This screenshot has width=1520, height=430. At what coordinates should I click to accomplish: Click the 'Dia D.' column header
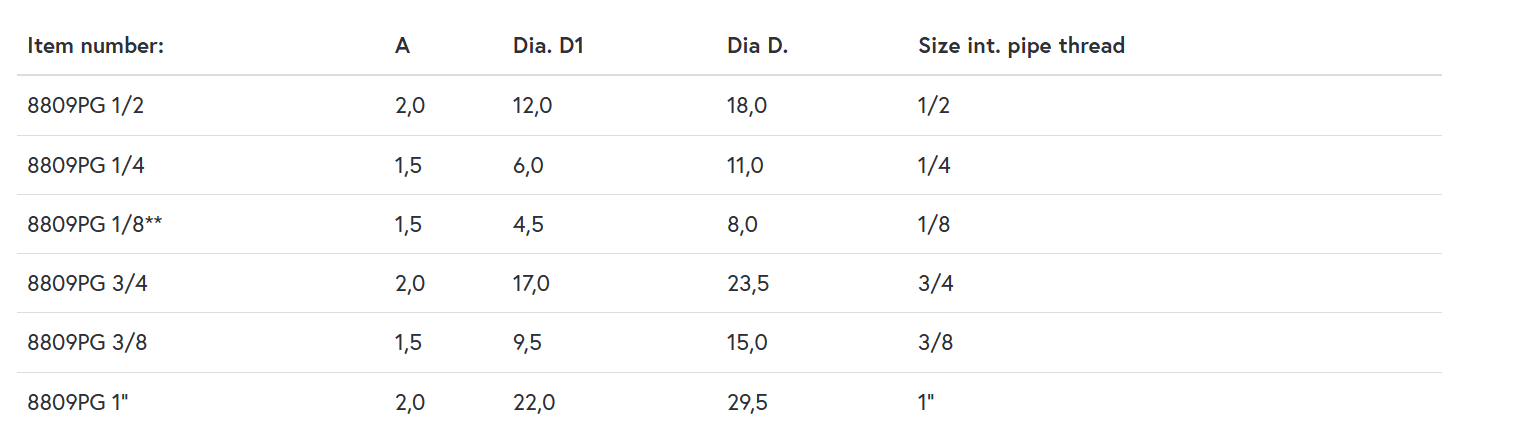coord(757,46)
